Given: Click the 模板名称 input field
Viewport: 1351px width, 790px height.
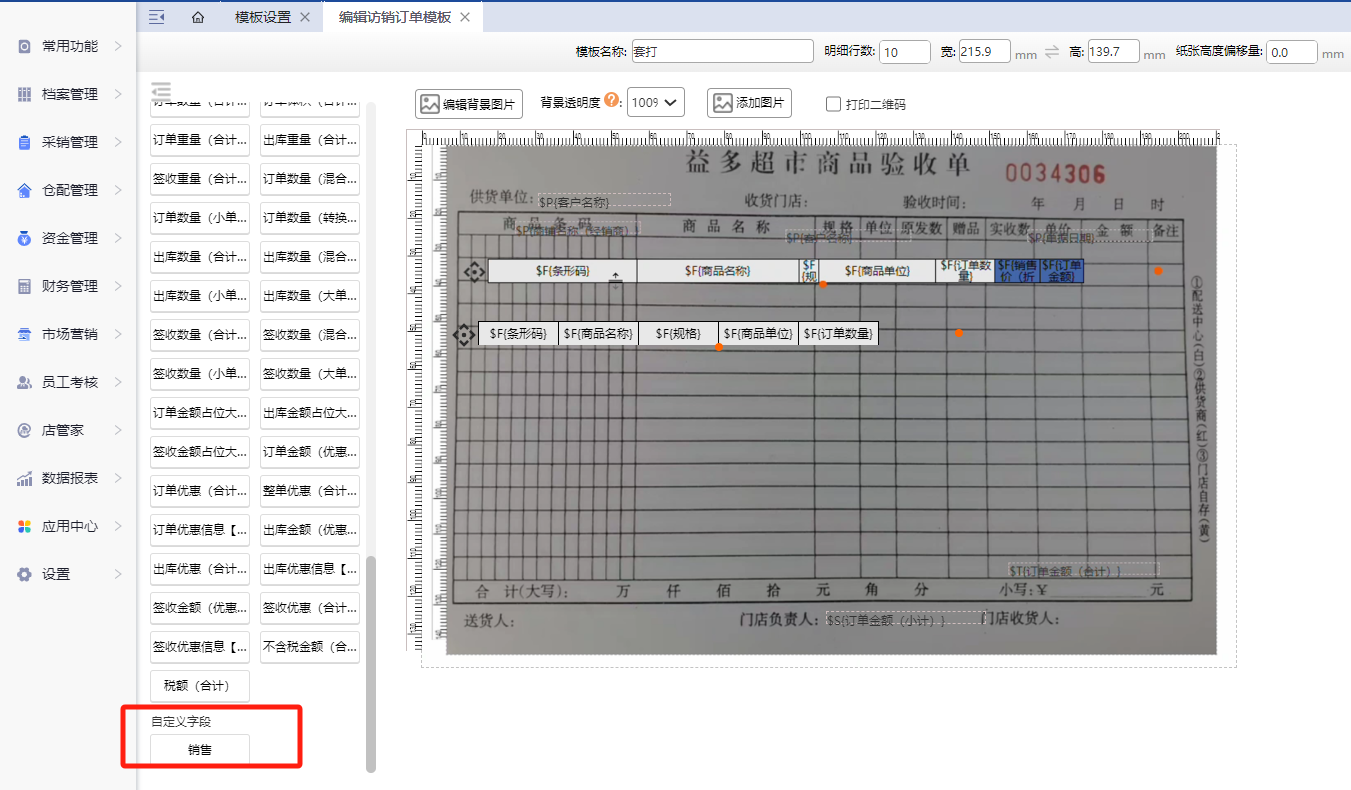Looking at the screenshot, I should (x=722, y=52).
